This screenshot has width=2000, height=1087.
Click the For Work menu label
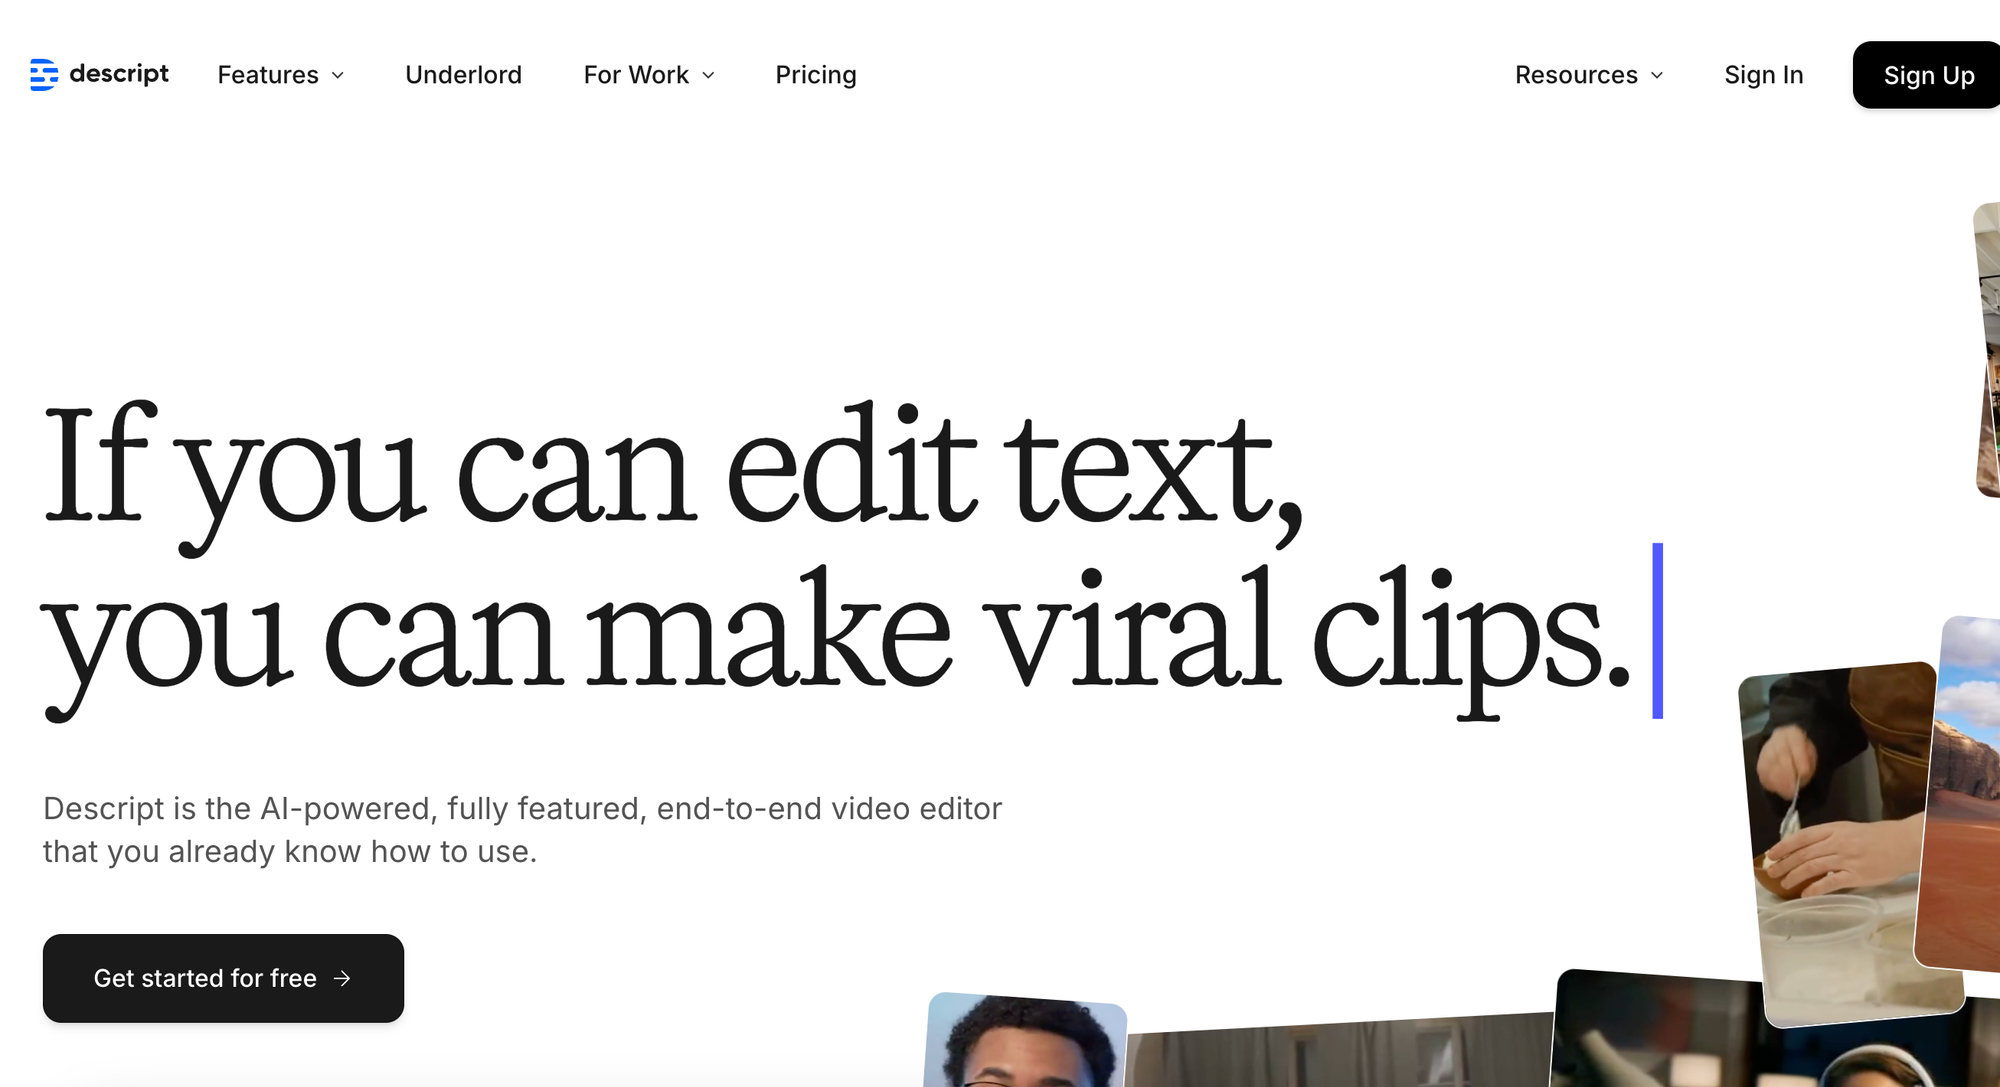coord(636,75)
